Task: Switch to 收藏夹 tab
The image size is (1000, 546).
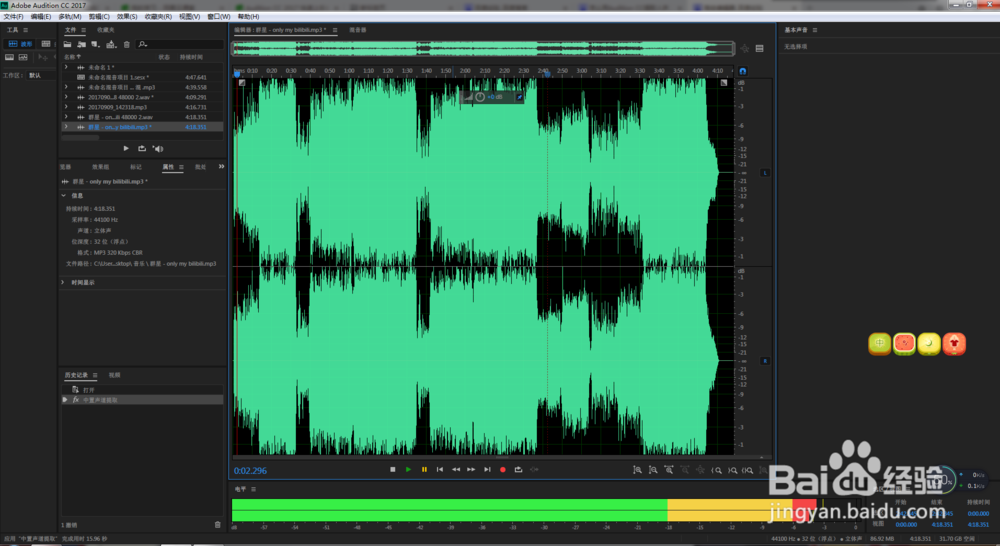Action: 106,30
